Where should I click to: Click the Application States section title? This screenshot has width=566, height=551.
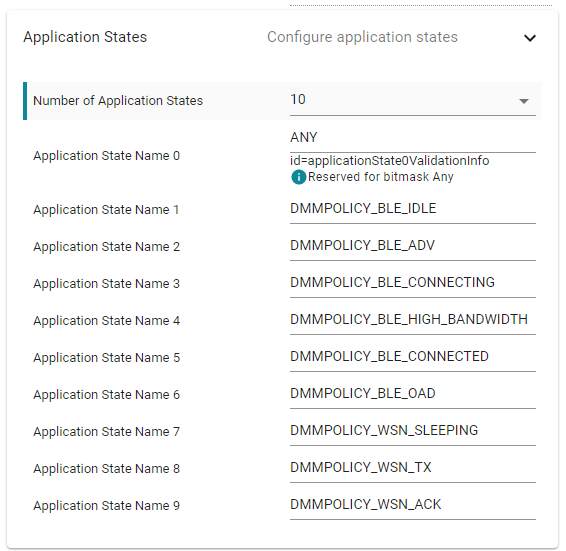(x=85, y=37)
